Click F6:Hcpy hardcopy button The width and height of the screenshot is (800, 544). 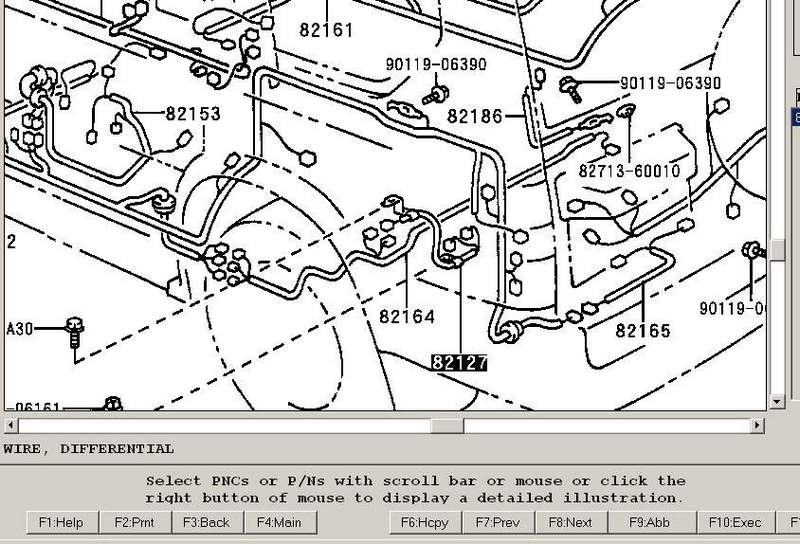(422, 523)
